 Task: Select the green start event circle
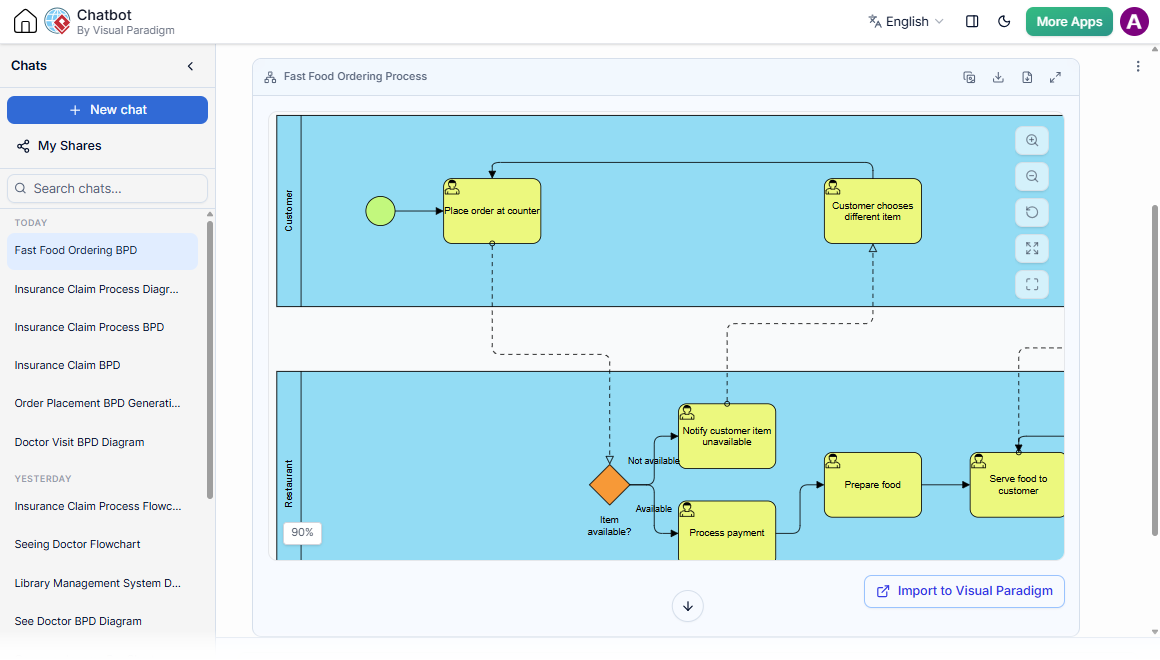click(x=380, y=211)
